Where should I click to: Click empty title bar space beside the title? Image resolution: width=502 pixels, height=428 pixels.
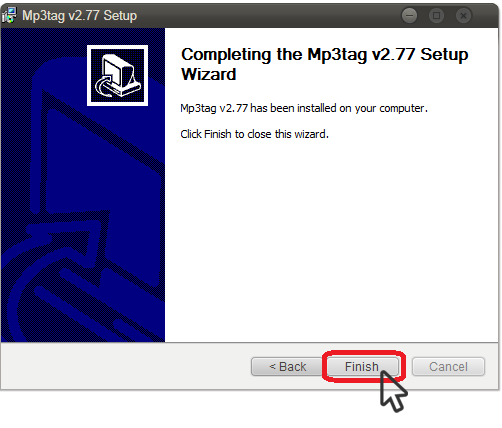coord(267,15)
